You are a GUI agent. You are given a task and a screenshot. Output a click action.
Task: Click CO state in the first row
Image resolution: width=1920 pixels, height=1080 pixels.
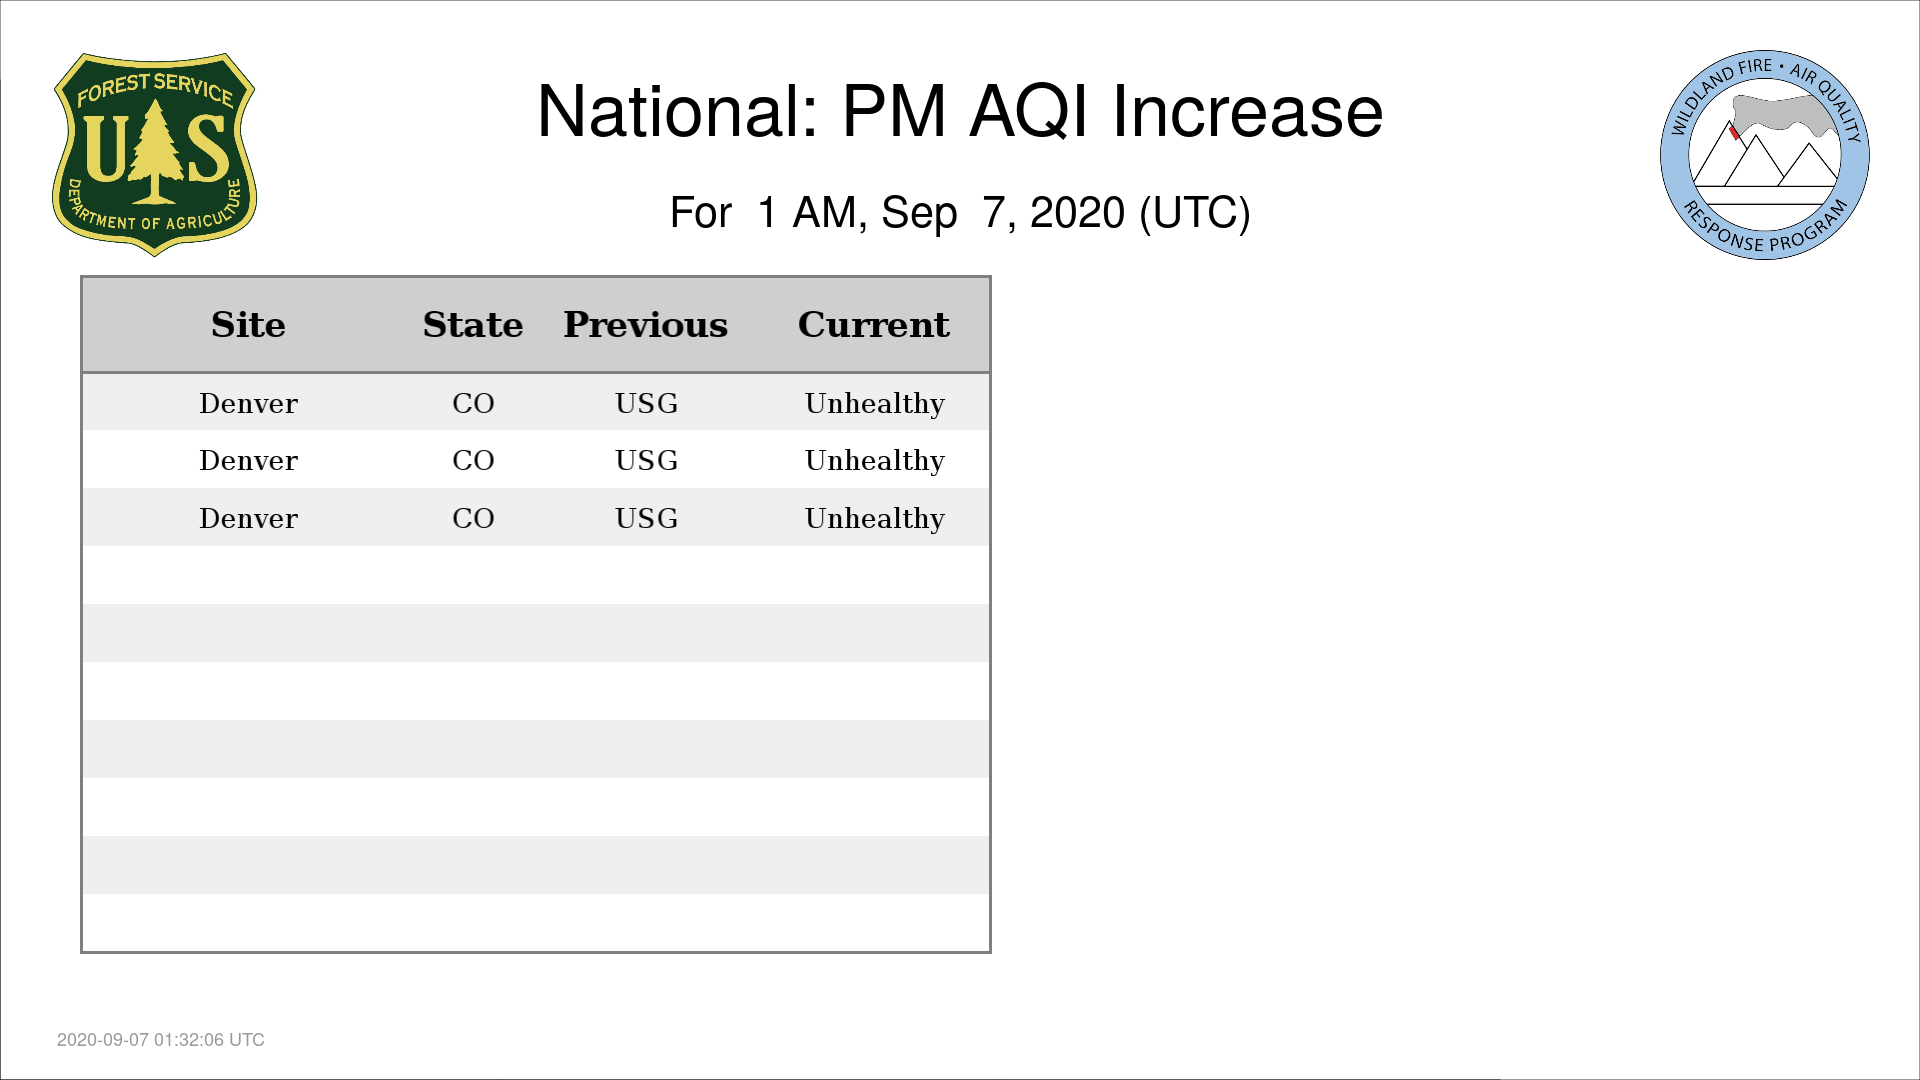473,403
